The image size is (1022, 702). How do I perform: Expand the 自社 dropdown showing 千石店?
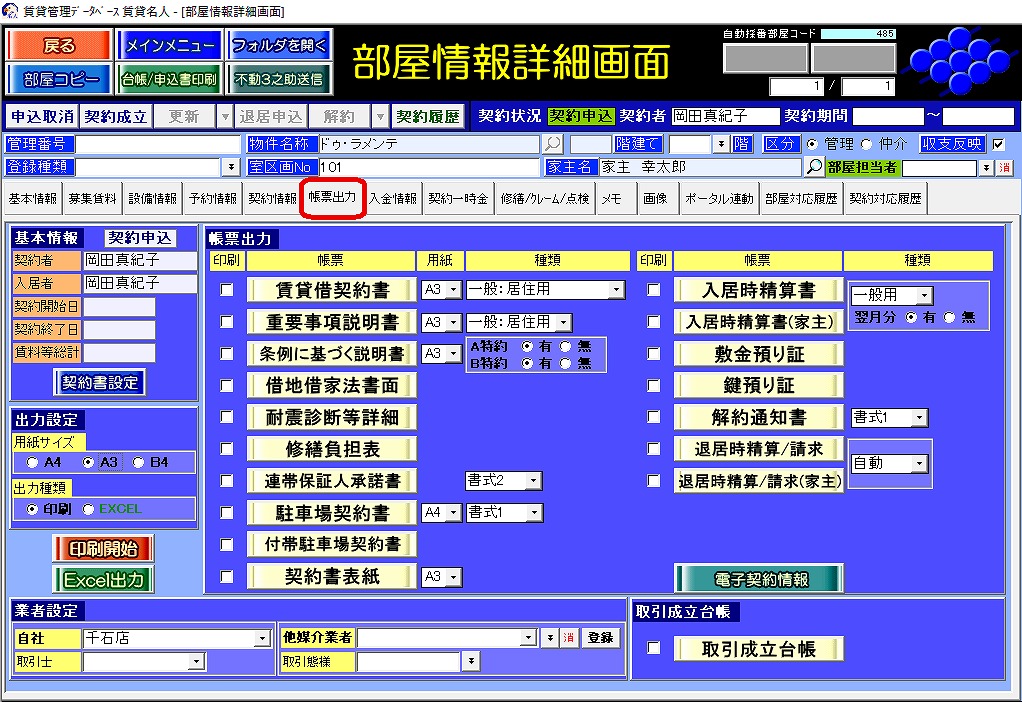pyautogui.click(x=263, y=638)
